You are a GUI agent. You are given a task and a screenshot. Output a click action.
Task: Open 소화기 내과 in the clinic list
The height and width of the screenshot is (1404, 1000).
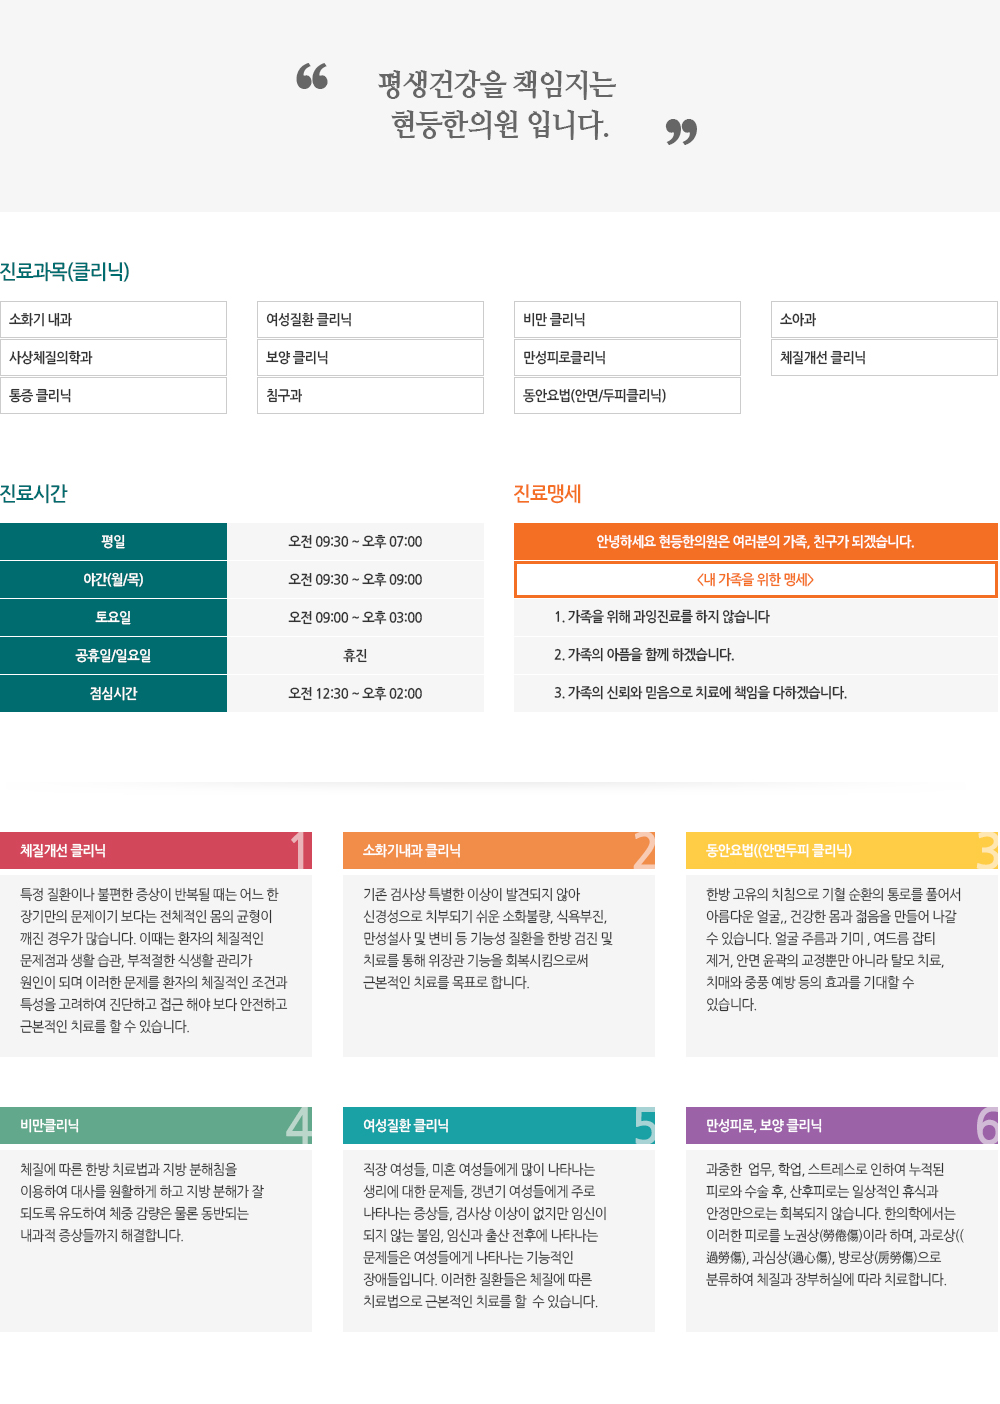(x=113, y=320)
